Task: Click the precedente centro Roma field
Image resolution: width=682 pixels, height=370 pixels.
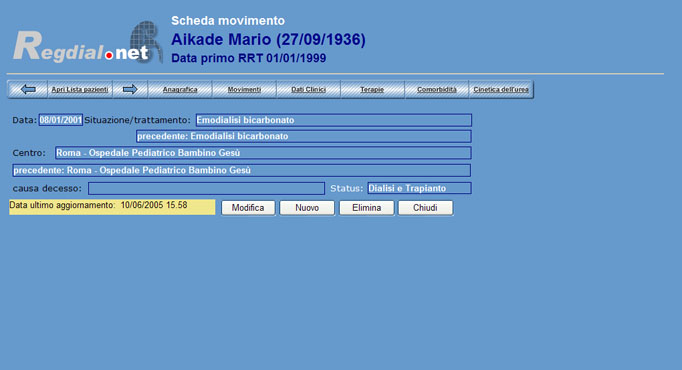Action: (241, 170)
